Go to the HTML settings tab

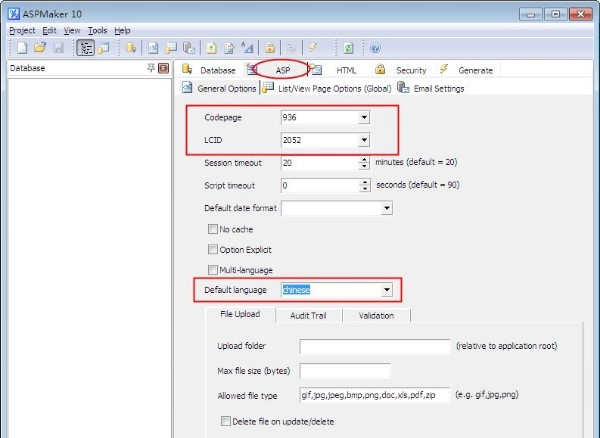345,70
